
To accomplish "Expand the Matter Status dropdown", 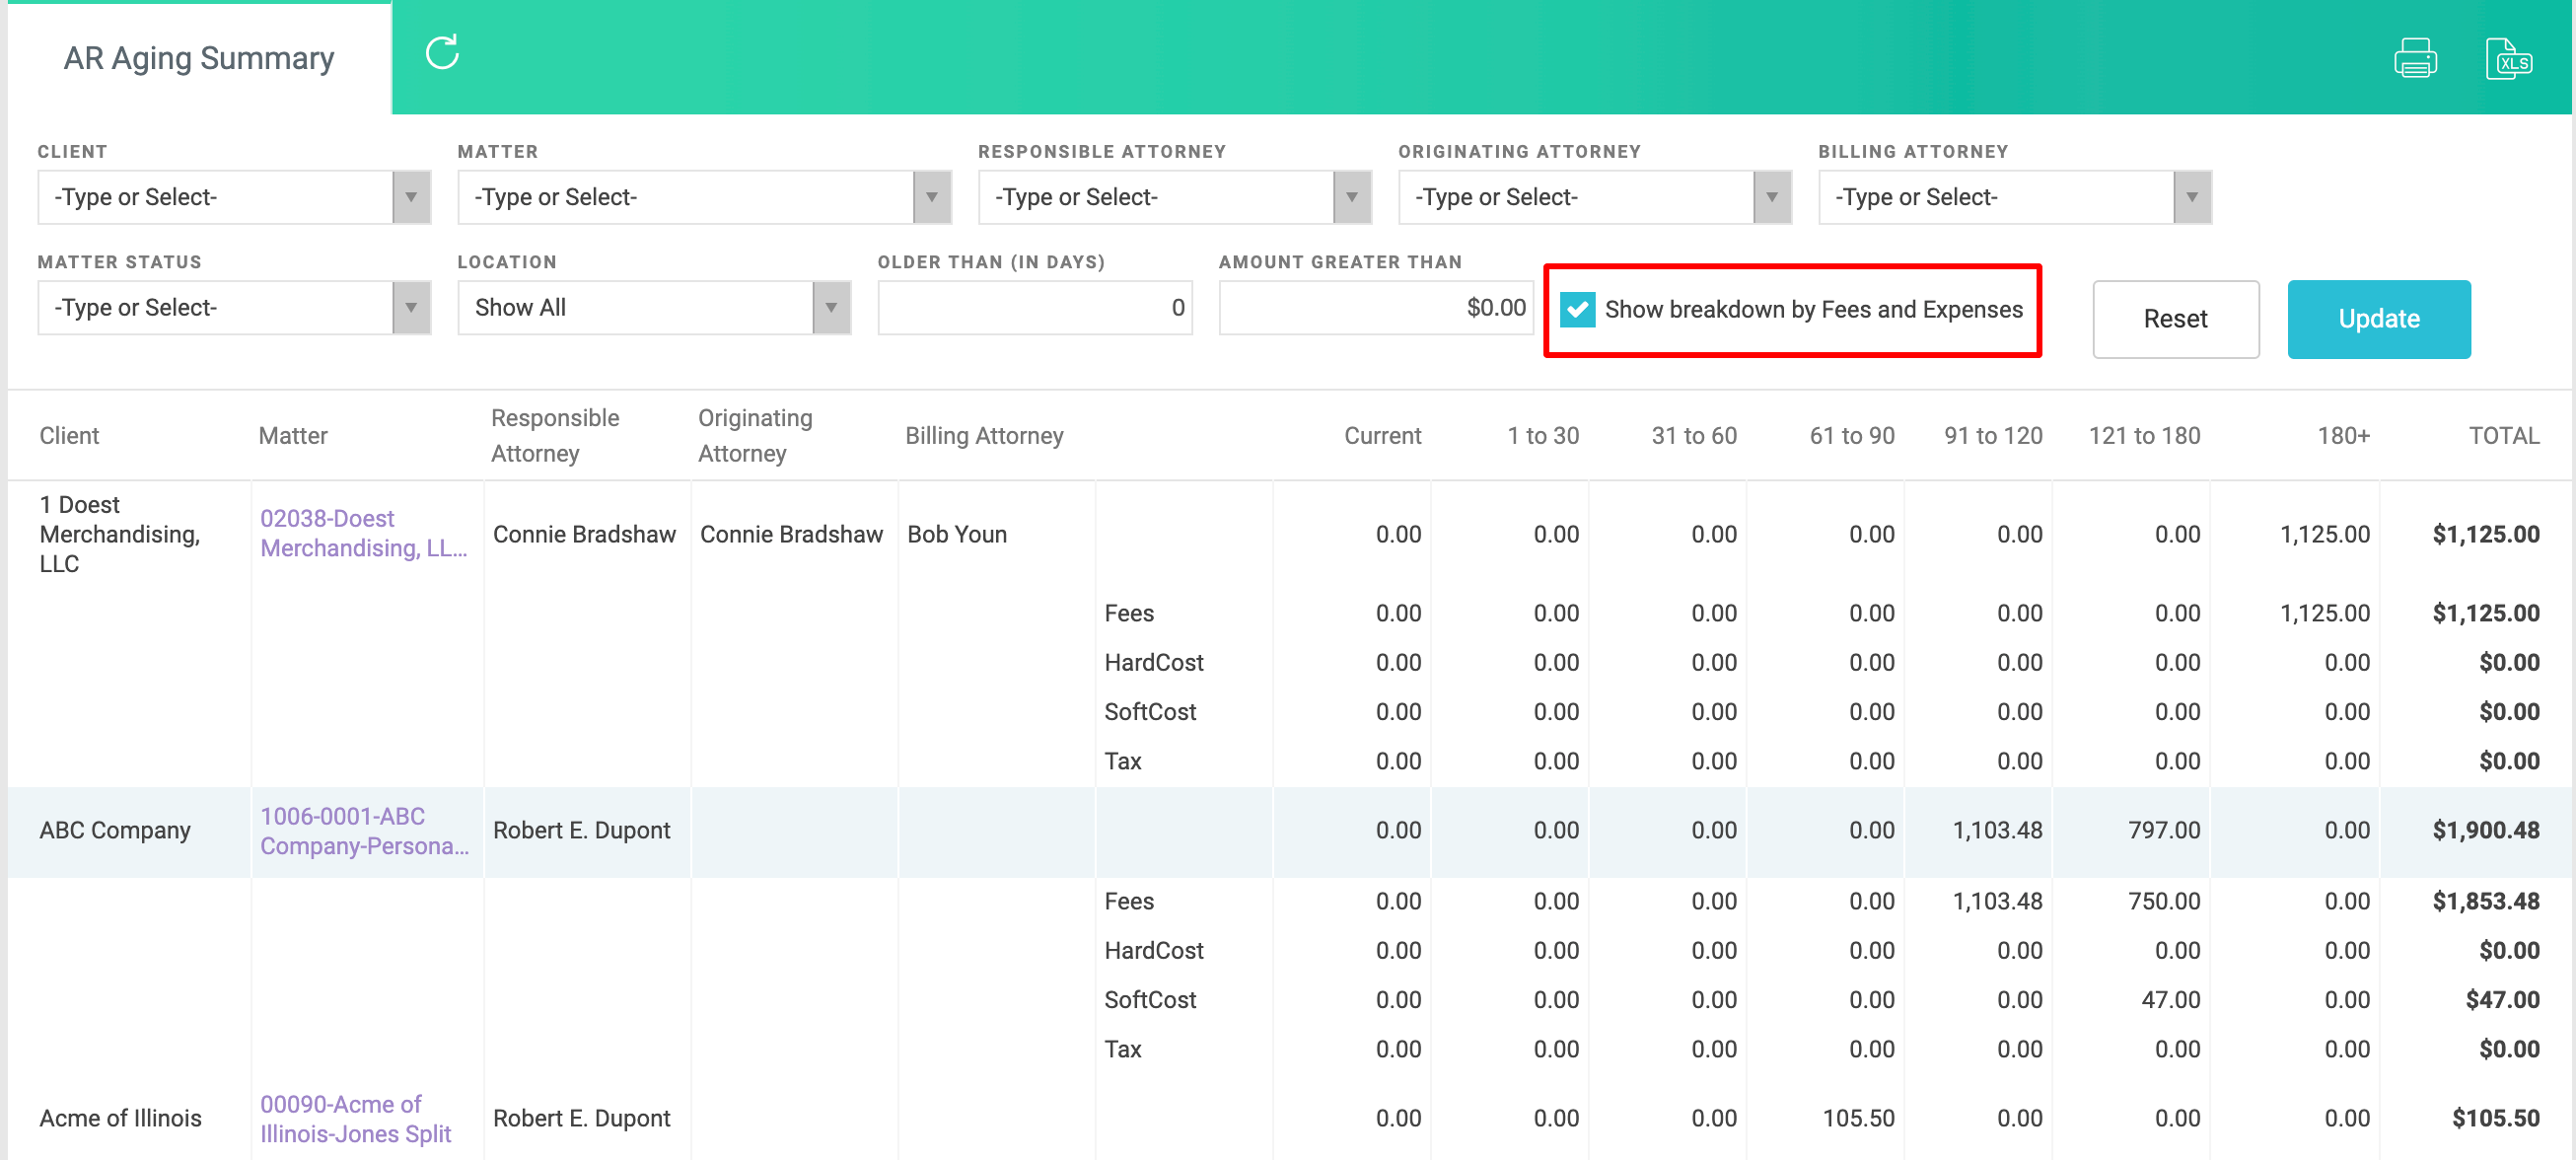I will click(x=410, y=307).
